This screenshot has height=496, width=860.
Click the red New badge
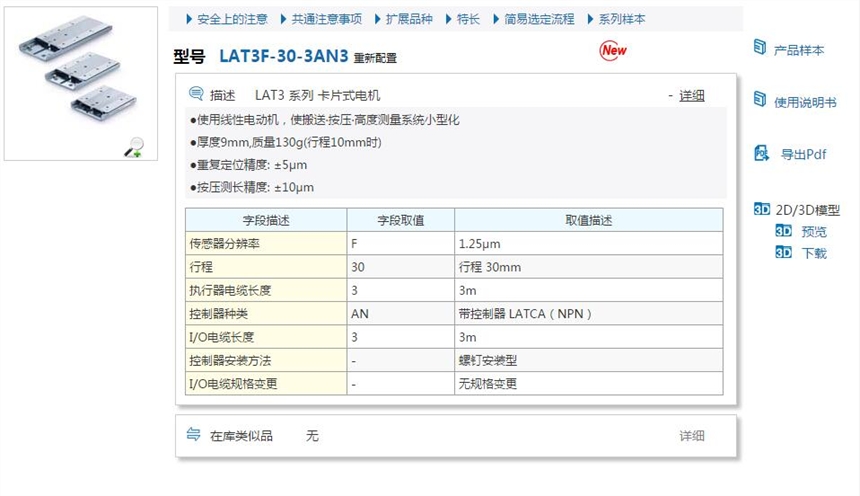[x=613, y=50]
